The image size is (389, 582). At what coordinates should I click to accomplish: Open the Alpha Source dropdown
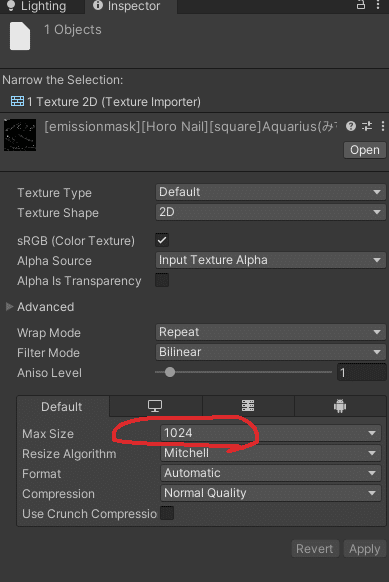(271, 260)
